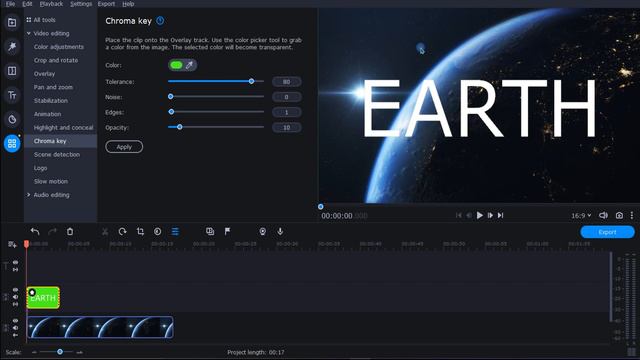Click the Noise slider handle

(x=171, y=96)
